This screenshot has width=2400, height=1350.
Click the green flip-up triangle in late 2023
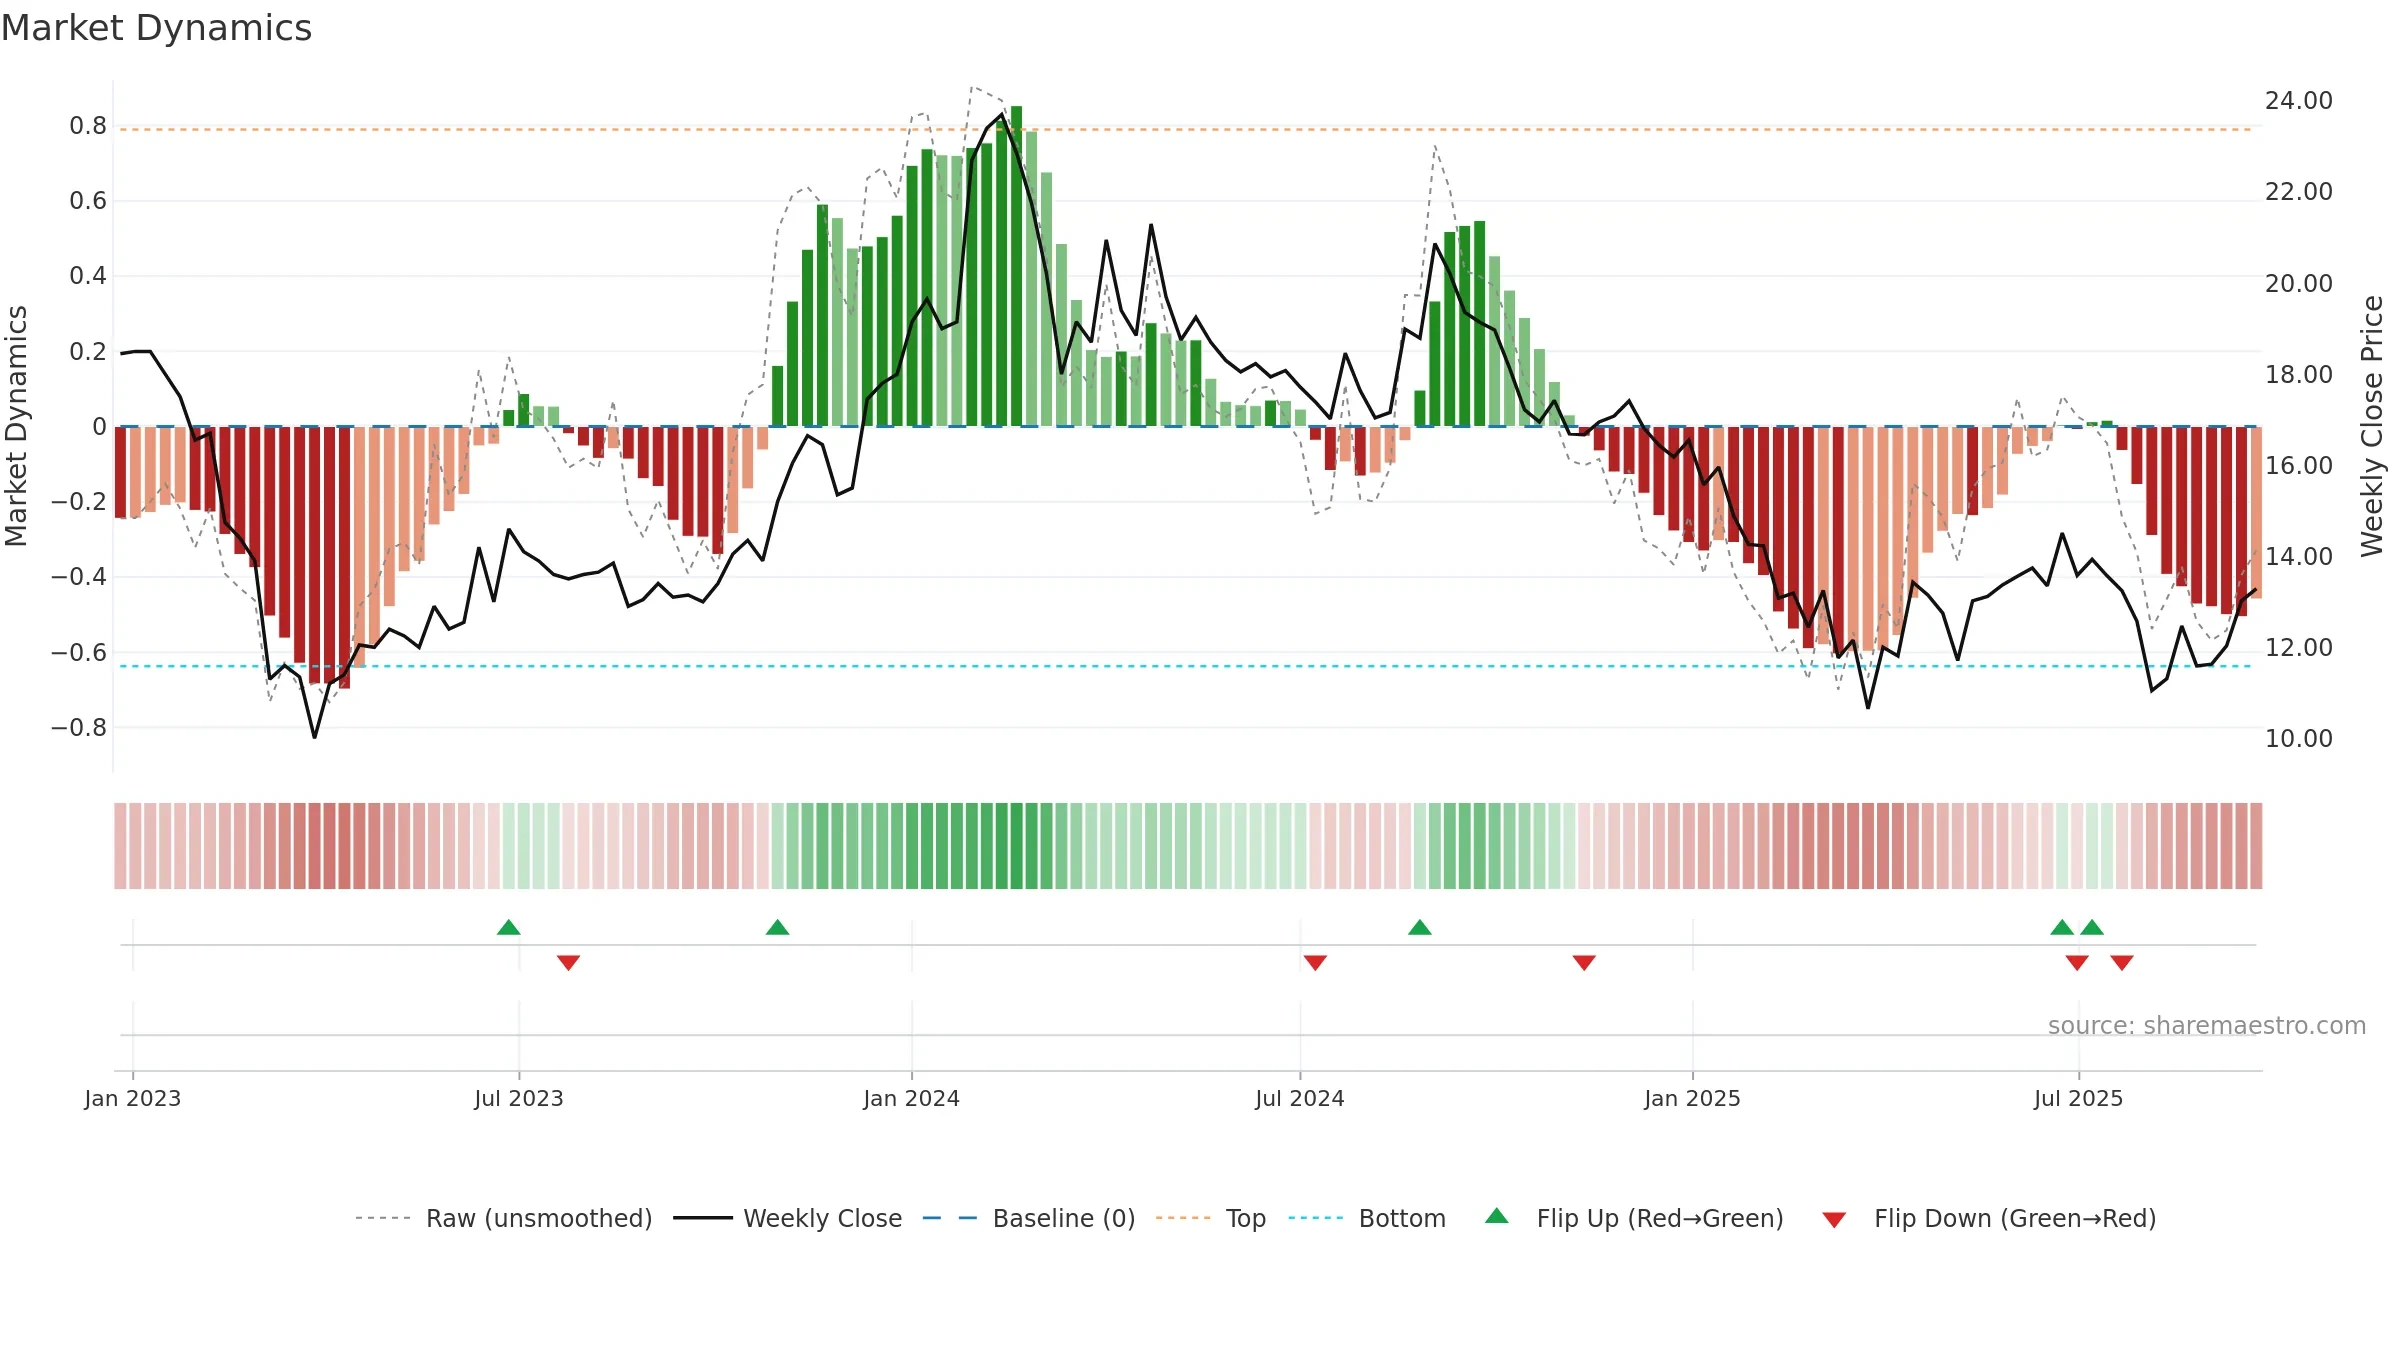tap(778, 927)
